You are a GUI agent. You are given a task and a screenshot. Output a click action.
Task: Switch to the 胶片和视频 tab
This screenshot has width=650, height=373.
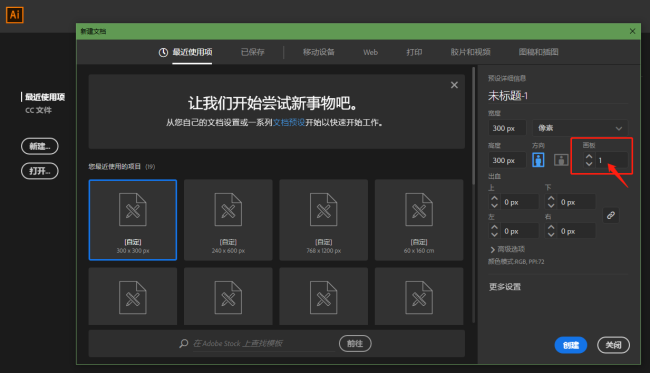pos(471,52)
